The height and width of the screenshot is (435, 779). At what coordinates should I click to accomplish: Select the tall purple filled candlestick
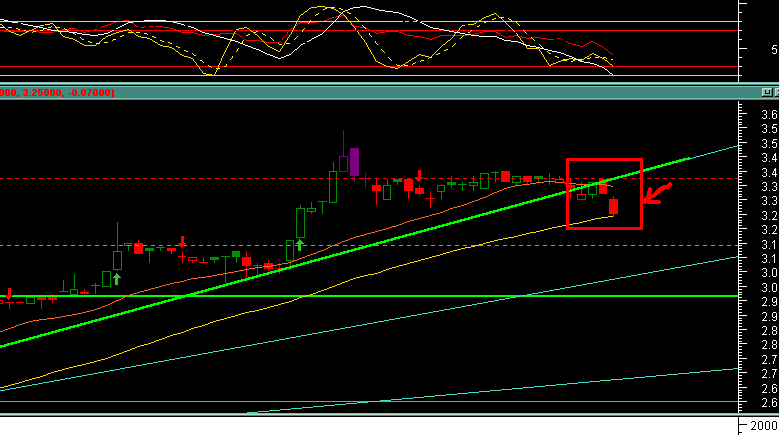click(354, 162)
